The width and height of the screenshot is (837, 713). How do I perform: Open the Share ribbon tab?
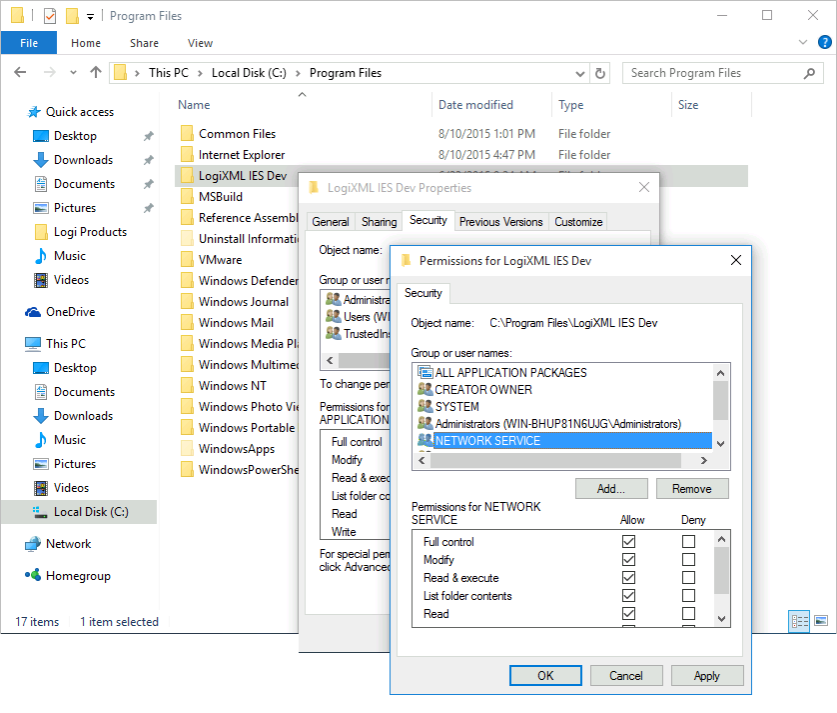point(144,43)
